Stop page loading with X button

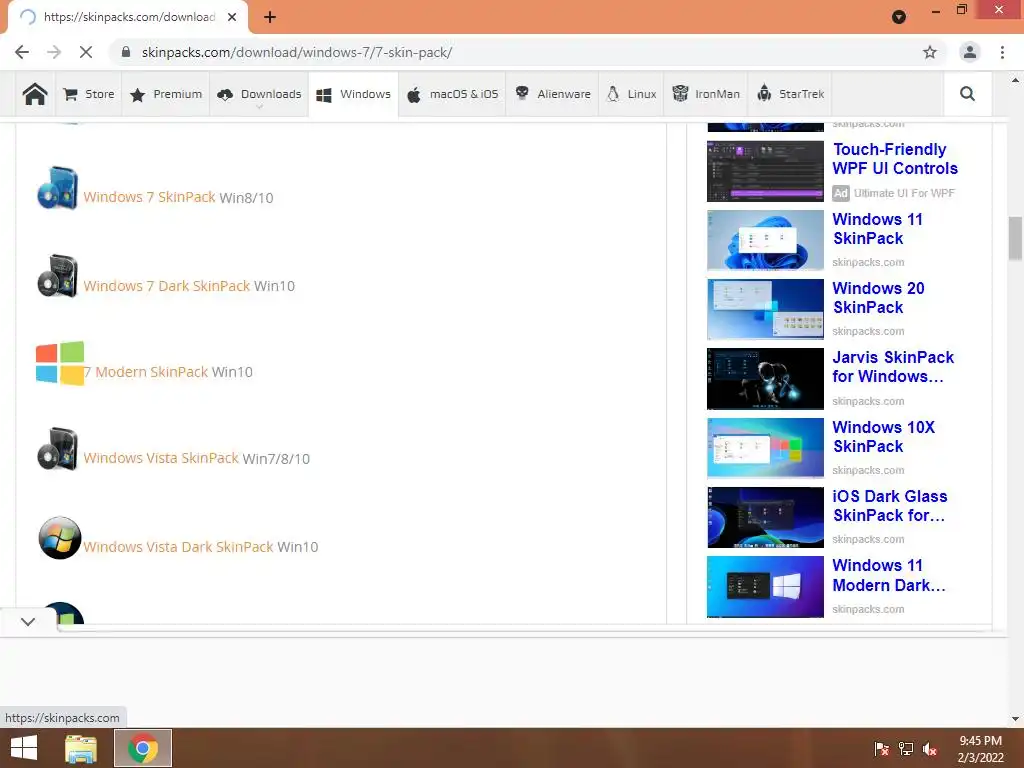(x=86, y=52)
